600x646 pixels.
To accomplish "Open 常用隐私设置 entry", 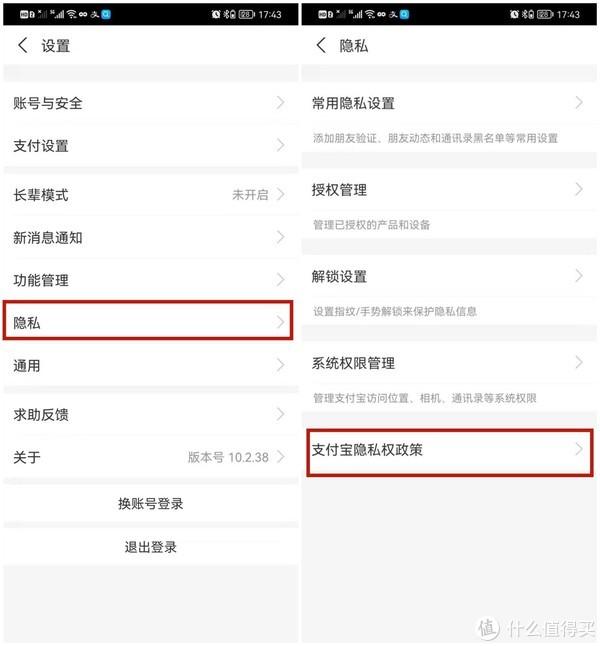I will click(x=449, y=103).
